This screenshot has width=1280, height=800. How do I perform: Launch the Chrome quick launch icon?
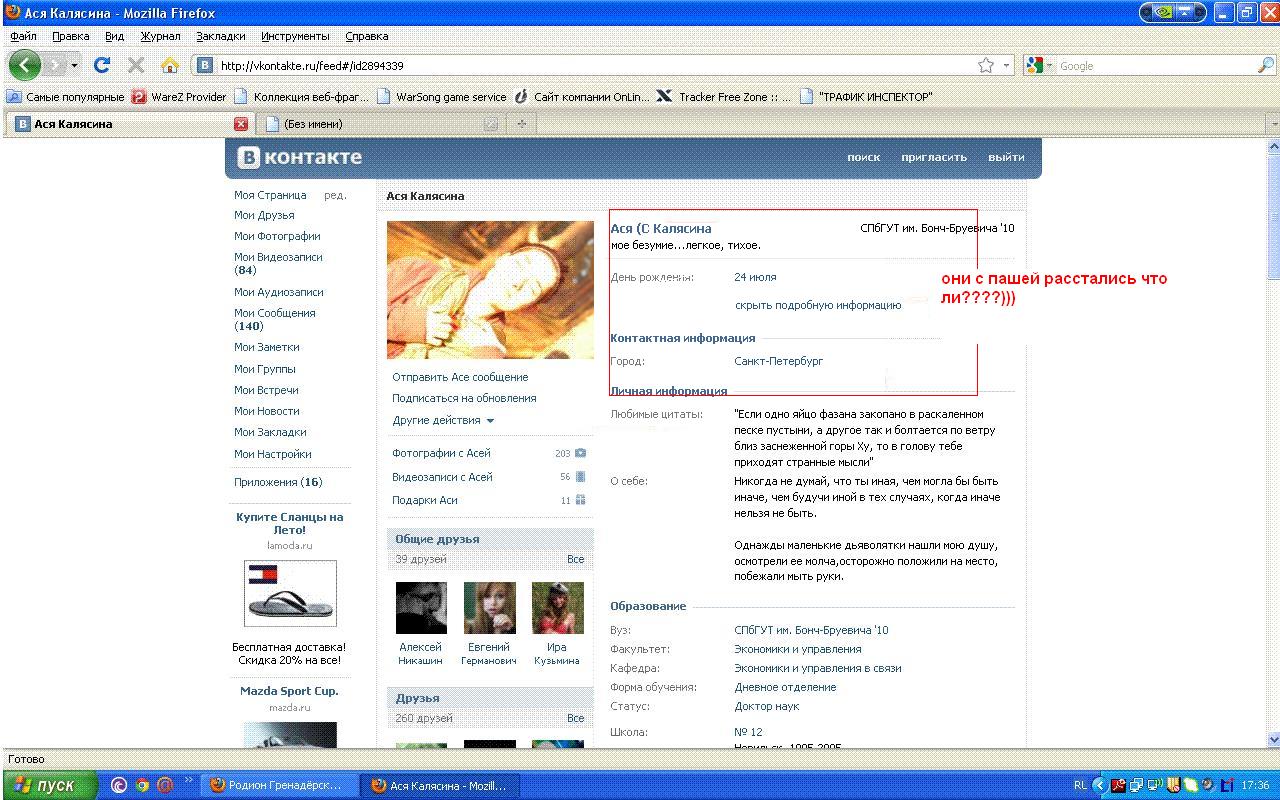click(142, 785)
